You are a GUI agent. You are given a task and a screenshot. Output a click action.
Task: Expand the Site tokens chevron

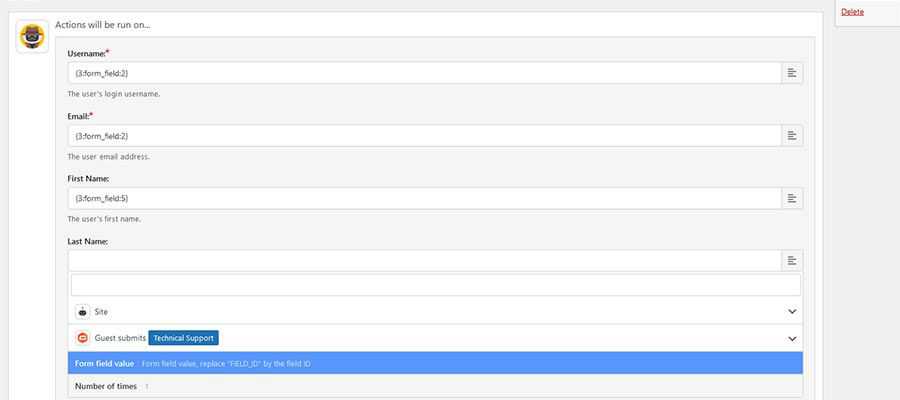pyautogui.click(x=792, y=312)
